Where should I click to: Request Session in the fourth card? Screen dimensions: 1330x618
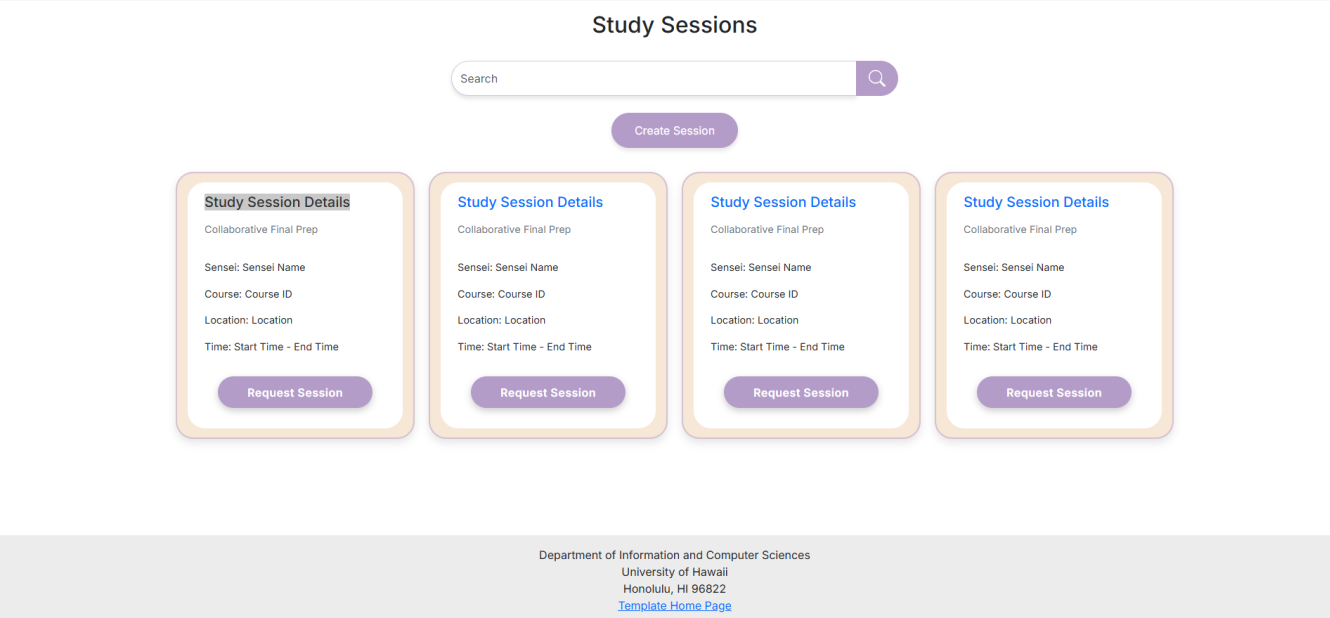pyautogui.click(x=1054, y=392)
